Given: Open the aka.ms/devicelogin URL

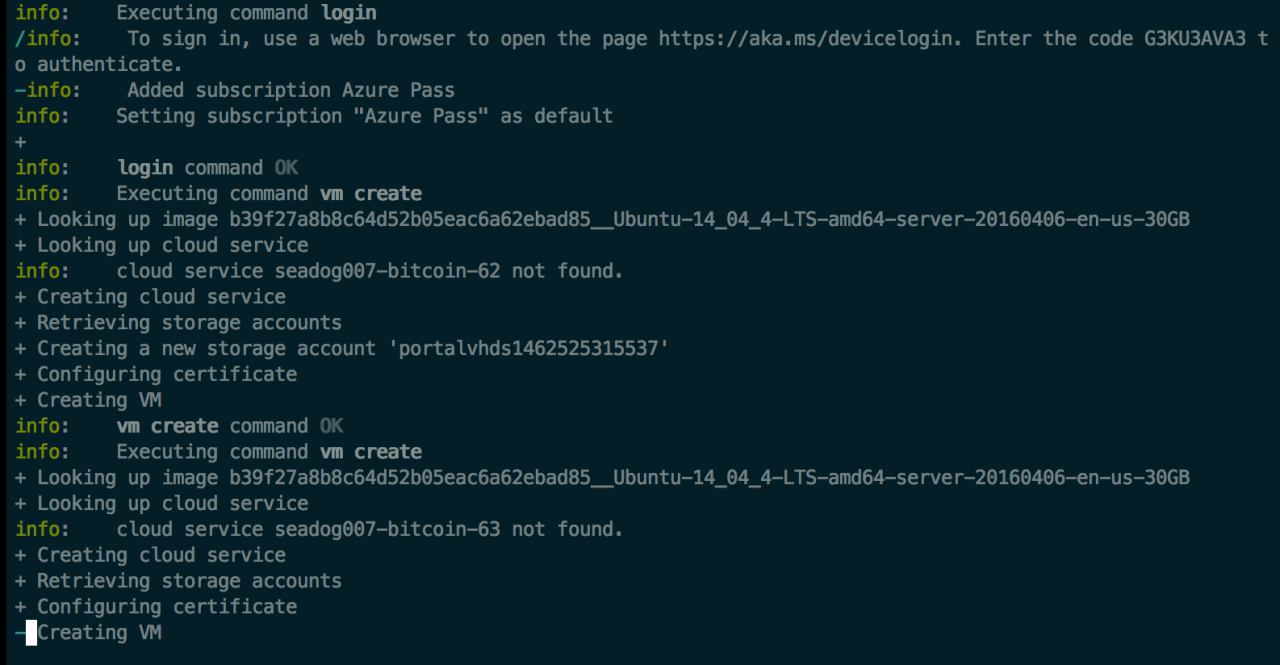Looking at the screenshot, I should coord(806,39).
